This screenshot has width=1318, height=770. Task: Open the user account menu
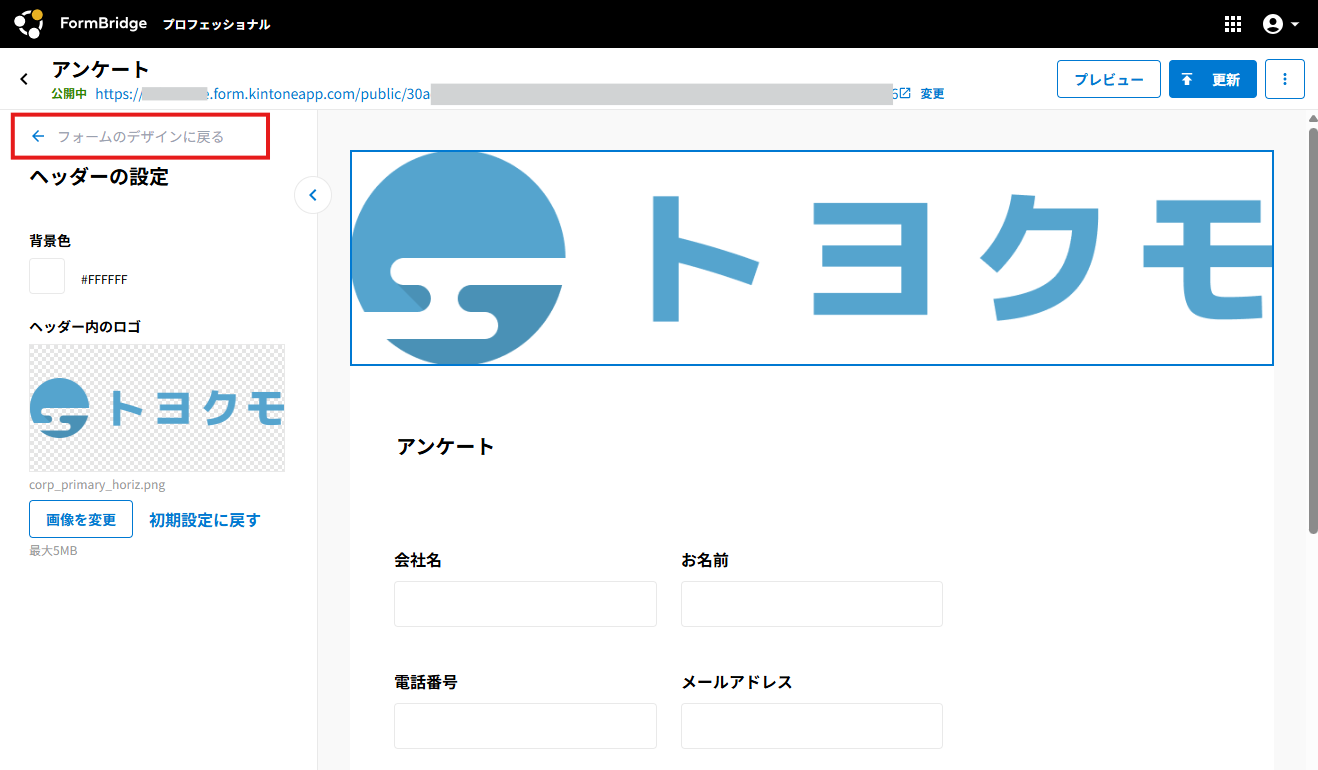[x=1280, y=24]
